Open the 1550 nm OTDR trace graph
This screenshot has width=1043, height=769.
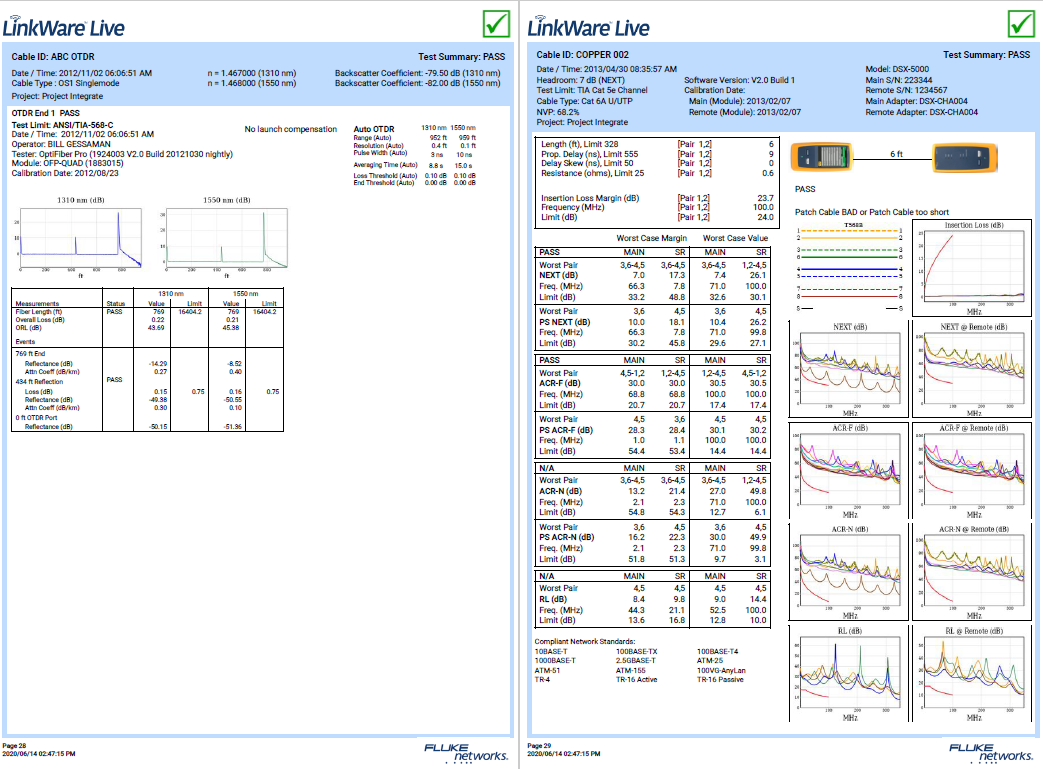click(x=224, y=236)
